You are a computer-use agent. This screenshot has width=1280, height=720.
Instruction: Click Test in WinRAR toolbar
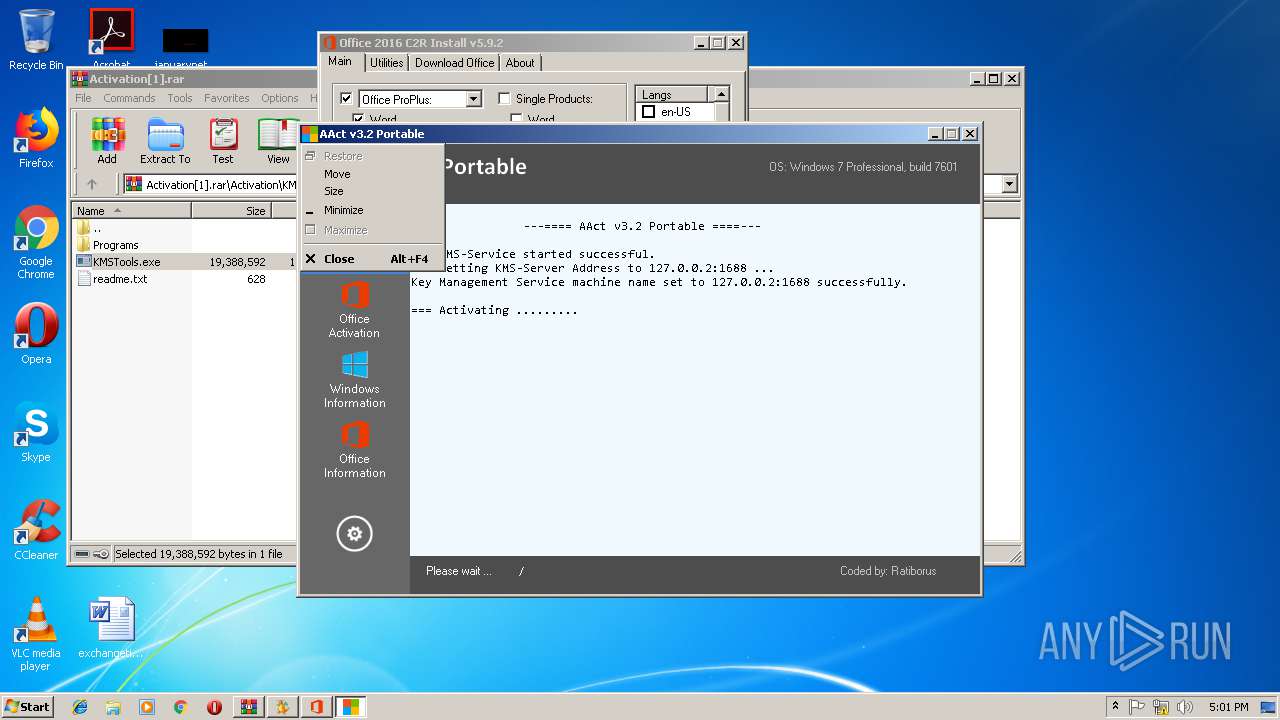click(223, 141)
